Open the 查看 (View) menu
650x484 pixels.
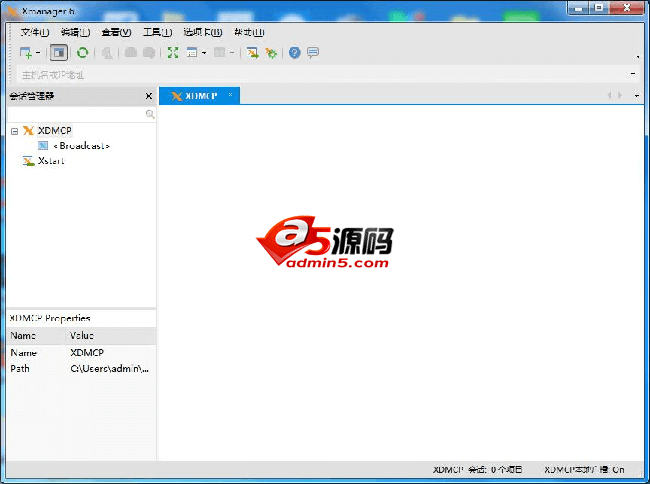point(116,32)
